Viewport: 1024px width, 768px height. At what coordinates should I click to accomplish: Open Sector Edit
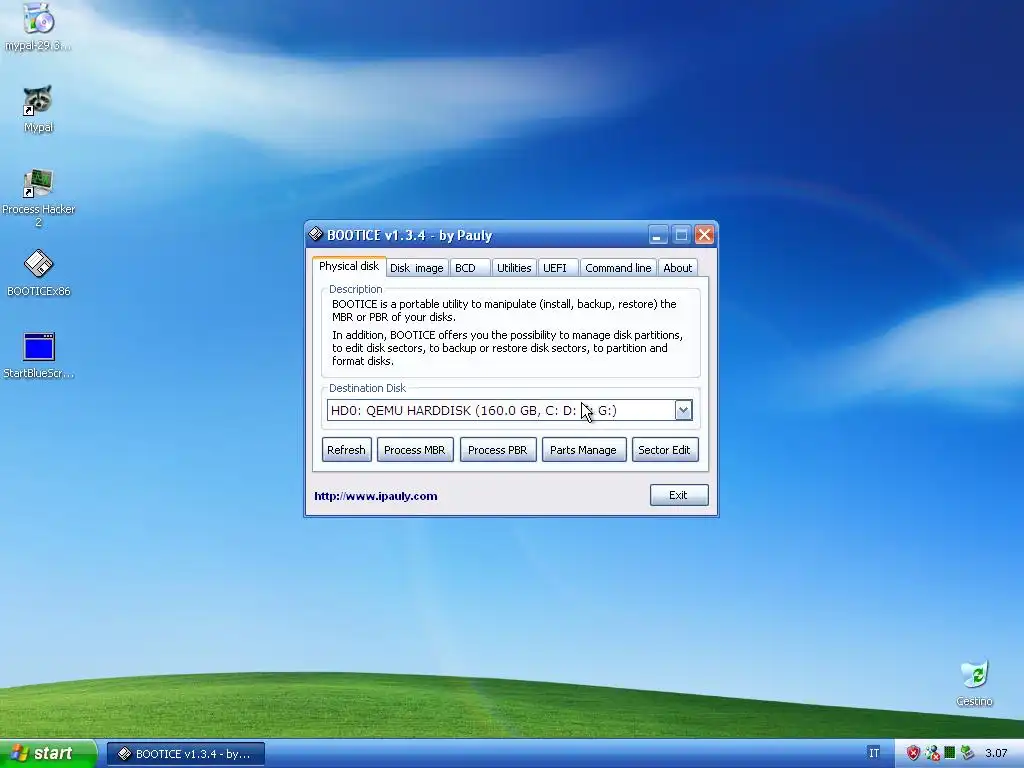665,450
